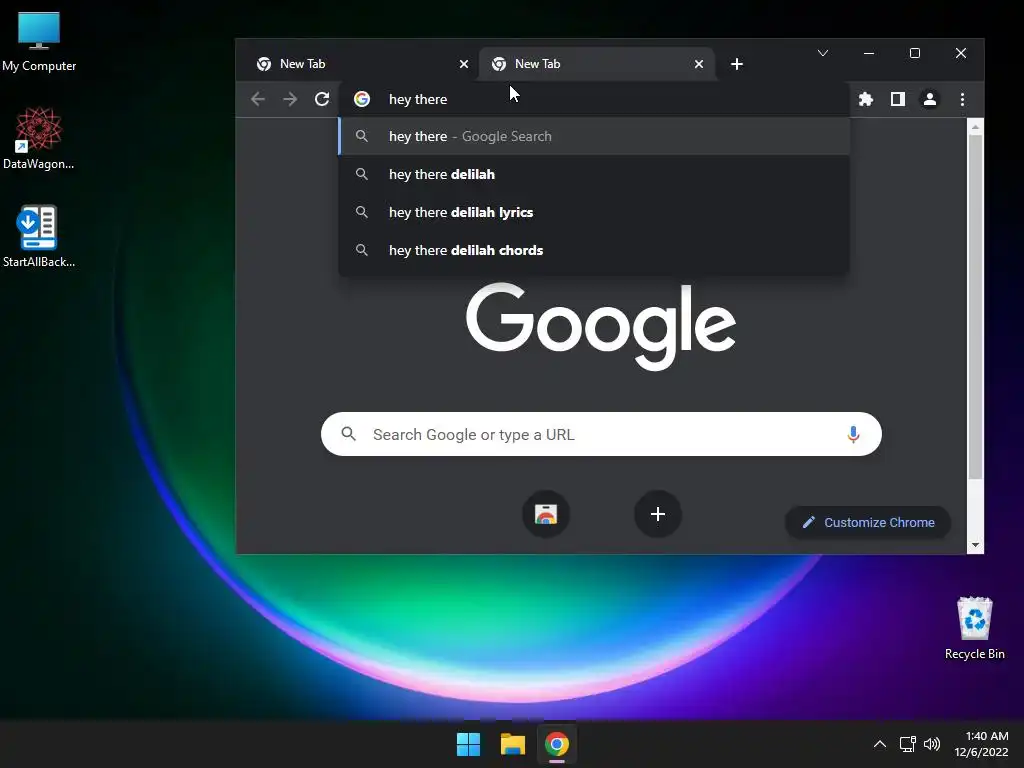
Task: Minimize the Chrome window
Action: pyautogui.click(x=869, y=53)
